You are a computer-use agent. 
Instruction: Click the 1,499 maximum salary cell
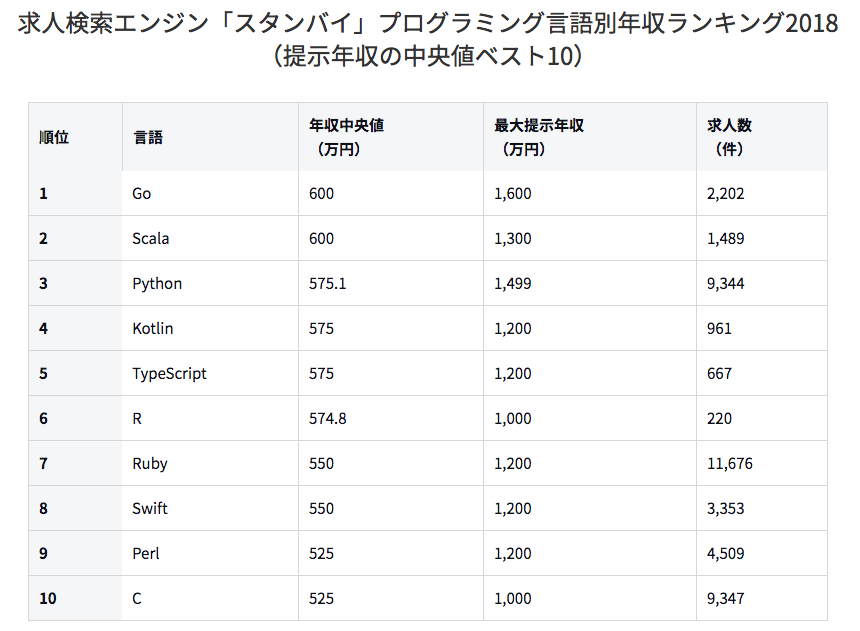point(513,284)
